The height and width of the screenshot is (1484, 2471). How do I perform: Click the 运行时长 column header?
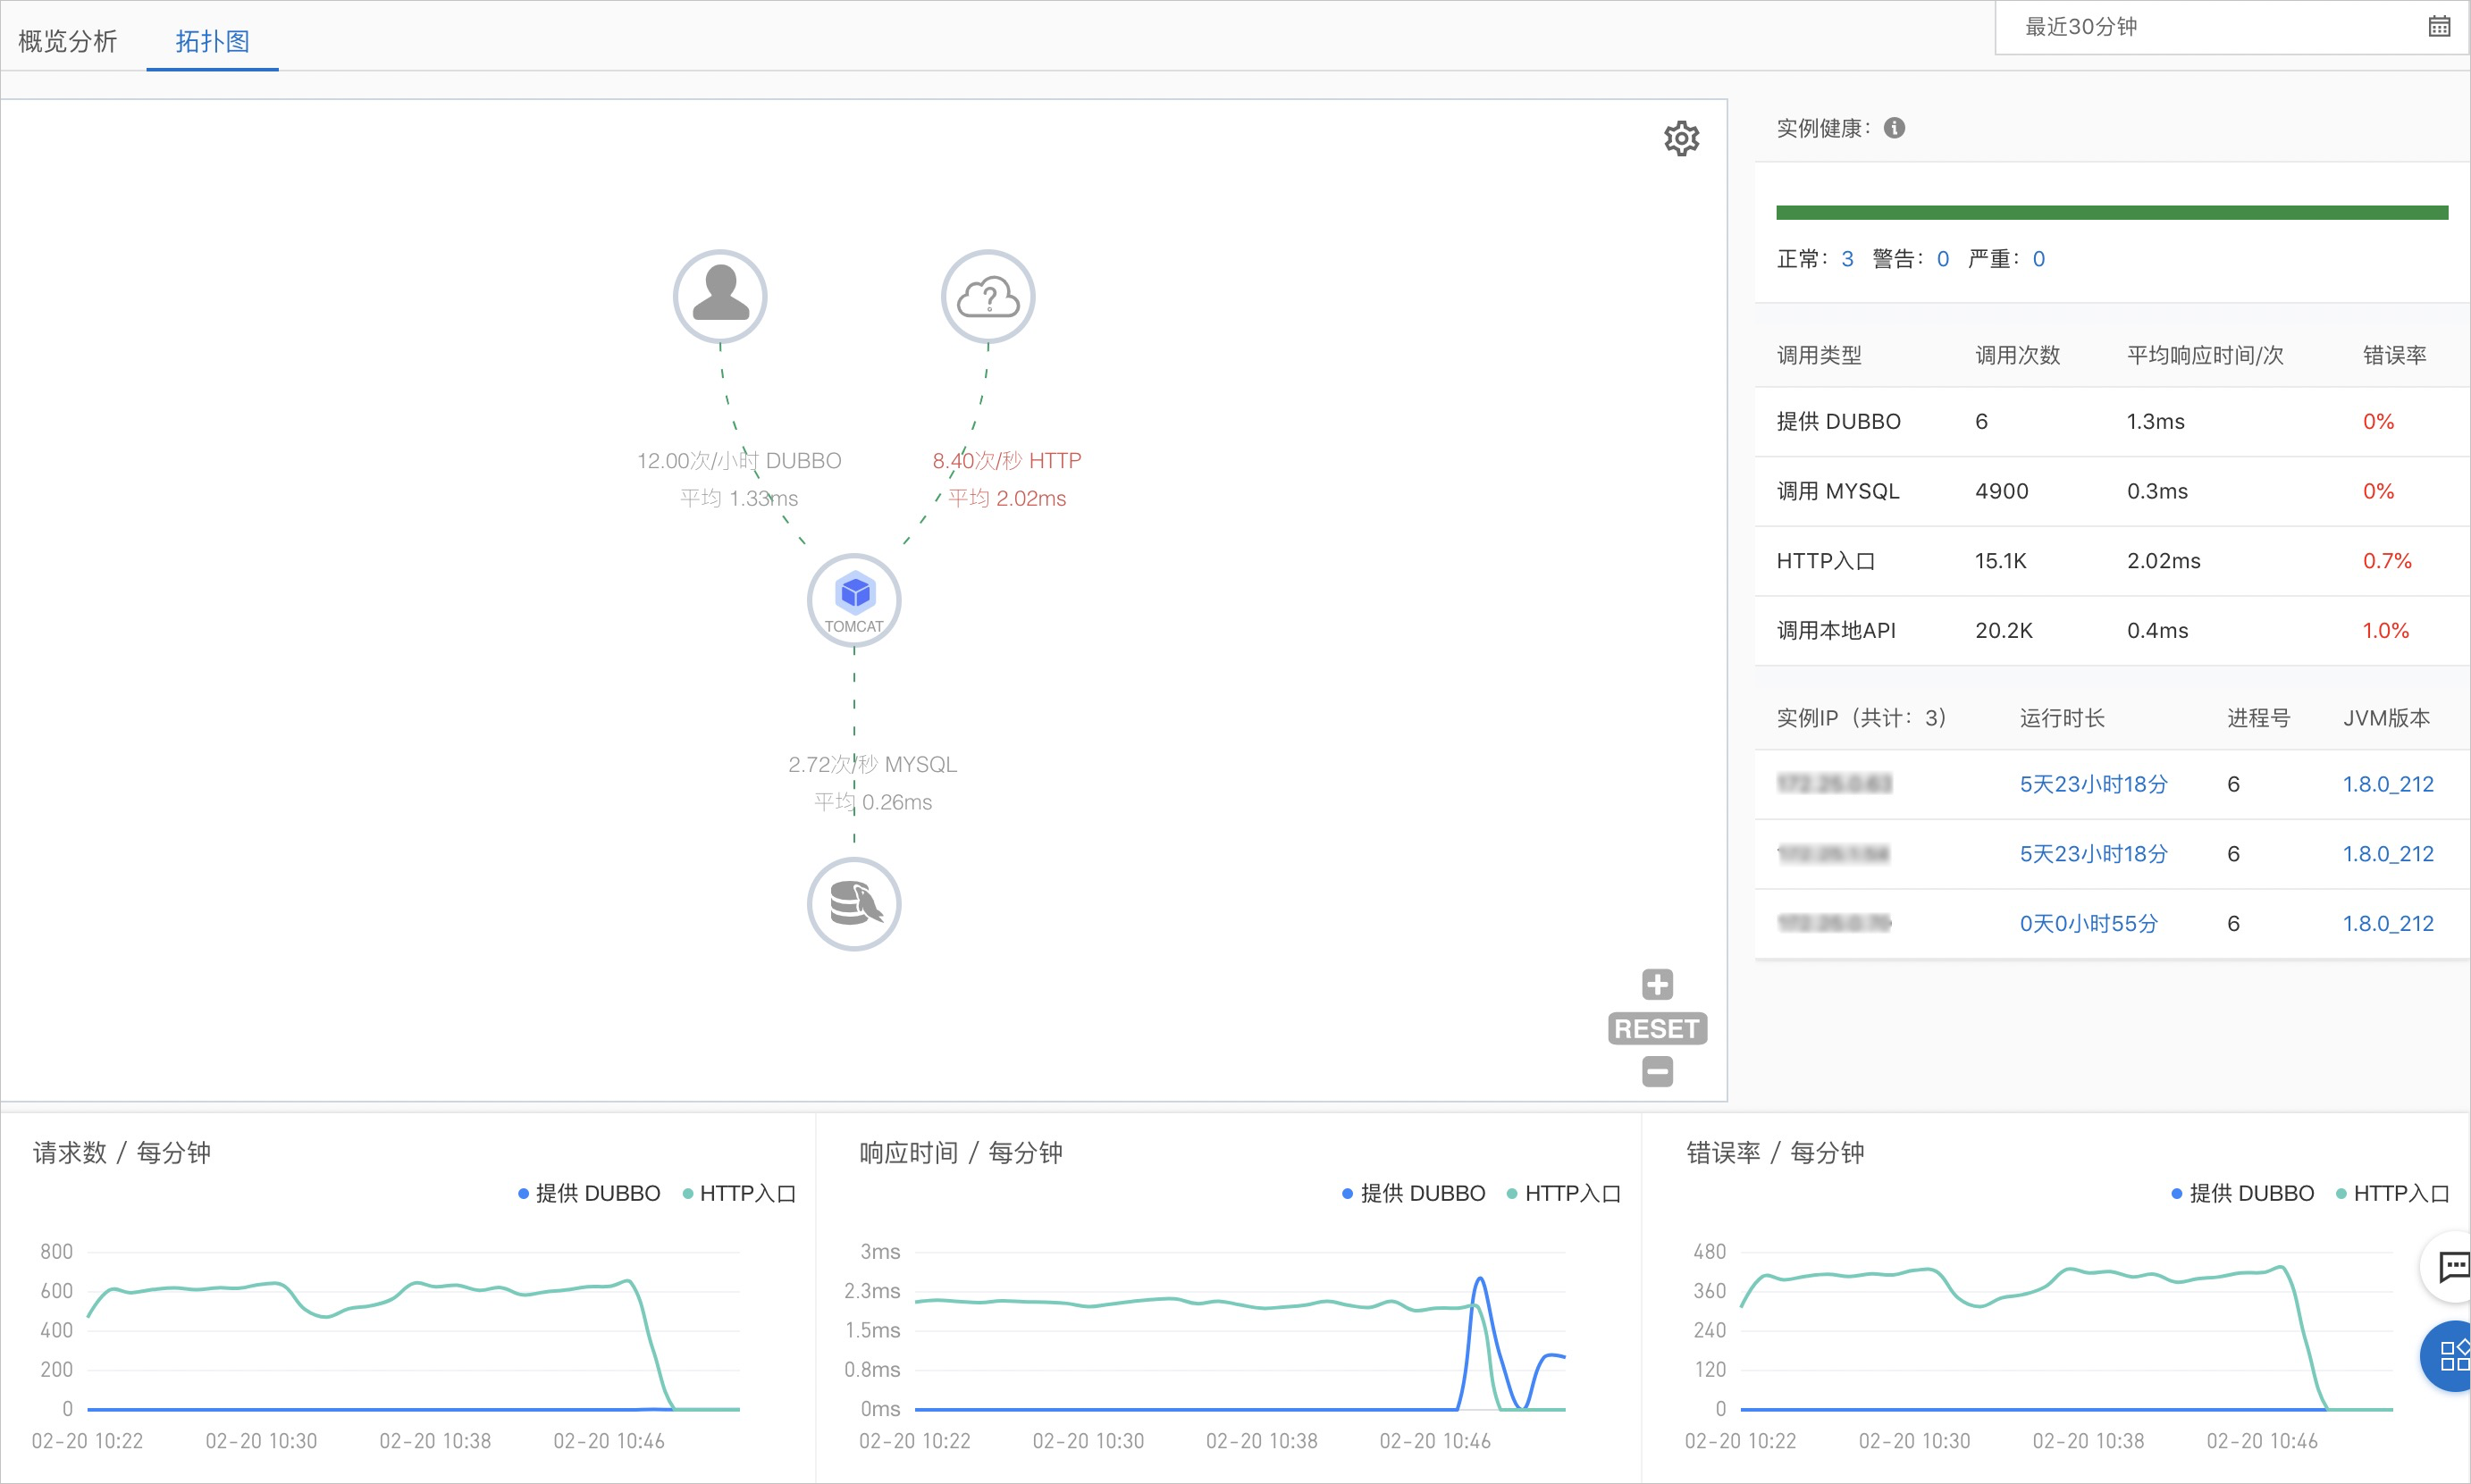[x=2062, y=718]
